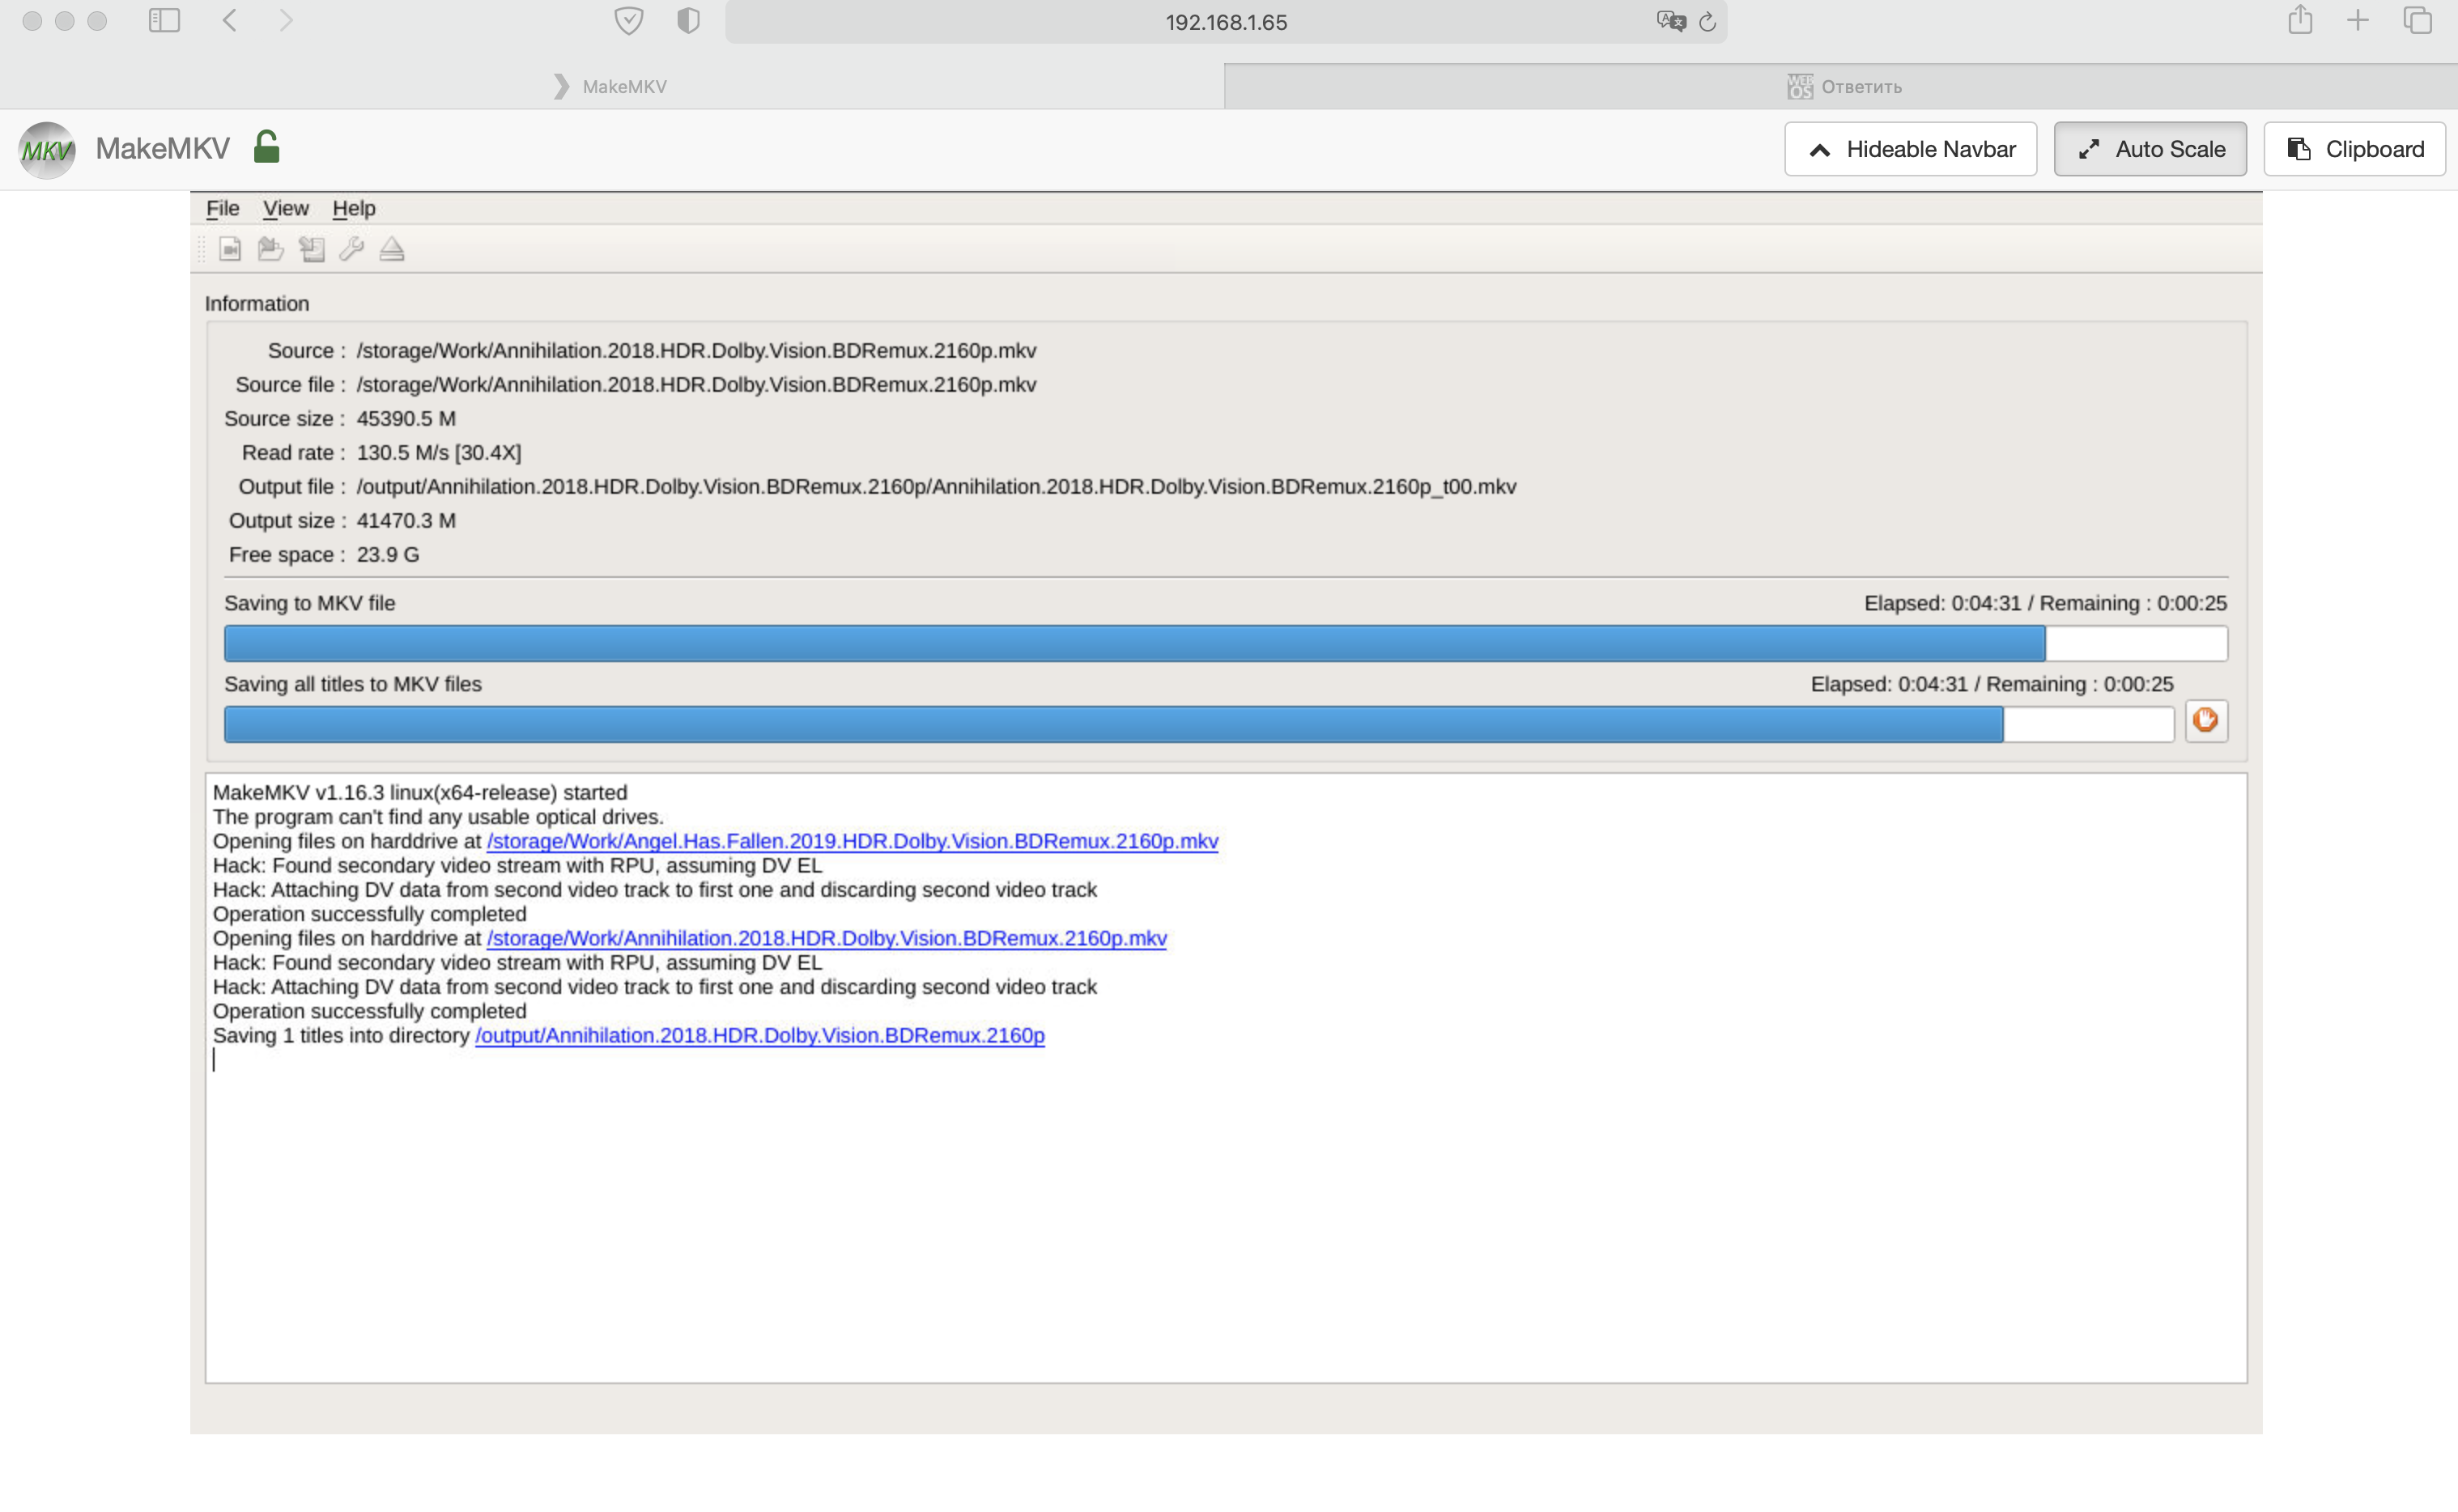Toggle the Auto Scale button
Image resolution: width=2458 pixels, height=1512 pixels.
pos(2150,149)
